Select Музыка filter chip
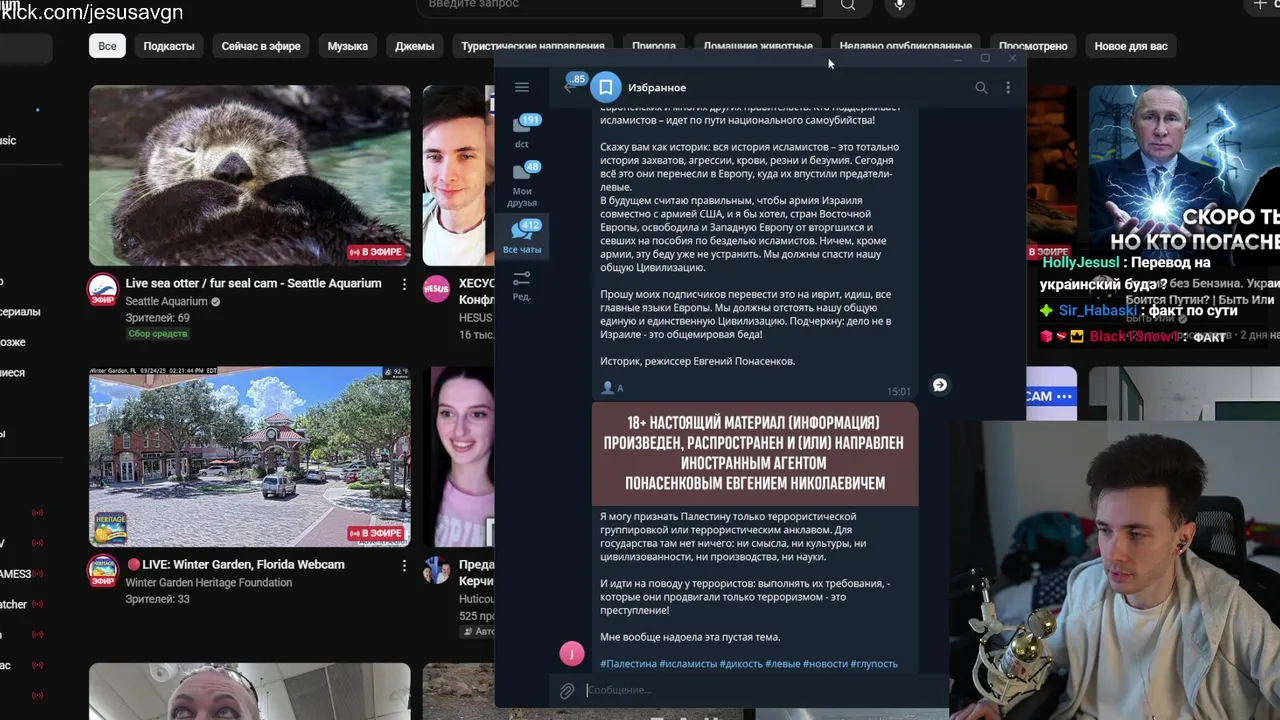The width and height of the screenshot is (1280, 720). click(x=348, y=46)
